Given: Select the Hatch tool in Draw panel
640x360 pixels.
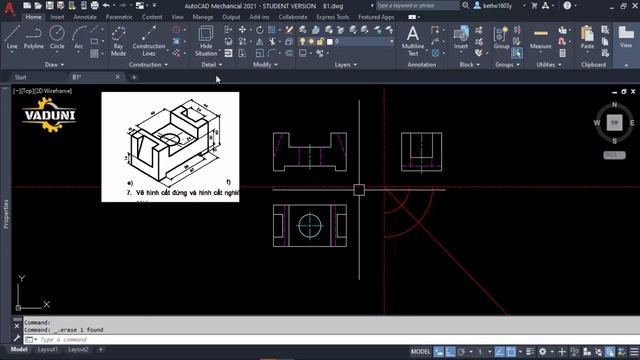Looking at the screenshot, I should [94, 53].
